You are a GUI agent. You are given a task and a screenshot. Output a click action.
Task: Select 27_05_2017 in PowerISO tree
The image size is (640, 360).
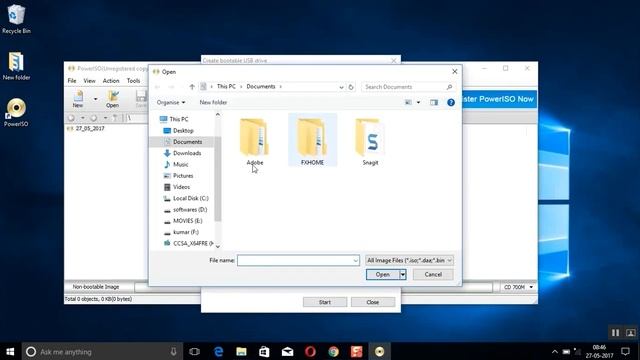pyautogui.click(x=90, y=128)
